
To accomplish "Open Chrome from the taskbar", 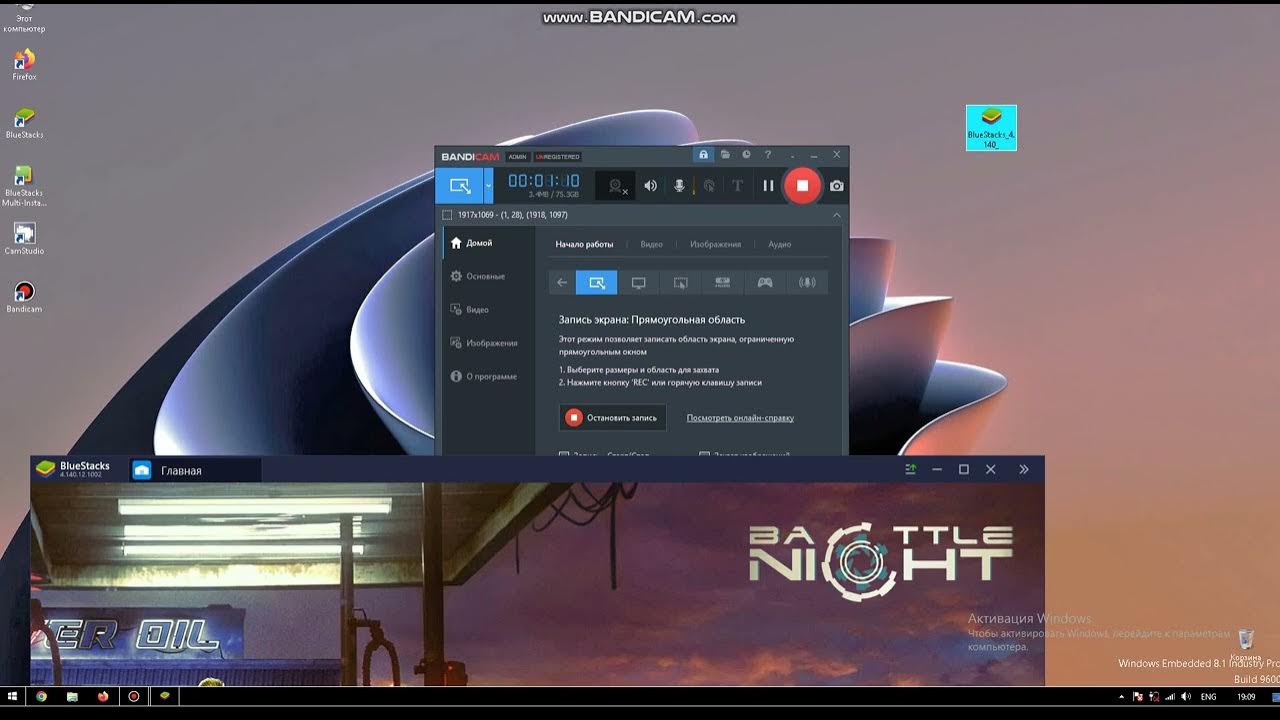I will point(41,696).
